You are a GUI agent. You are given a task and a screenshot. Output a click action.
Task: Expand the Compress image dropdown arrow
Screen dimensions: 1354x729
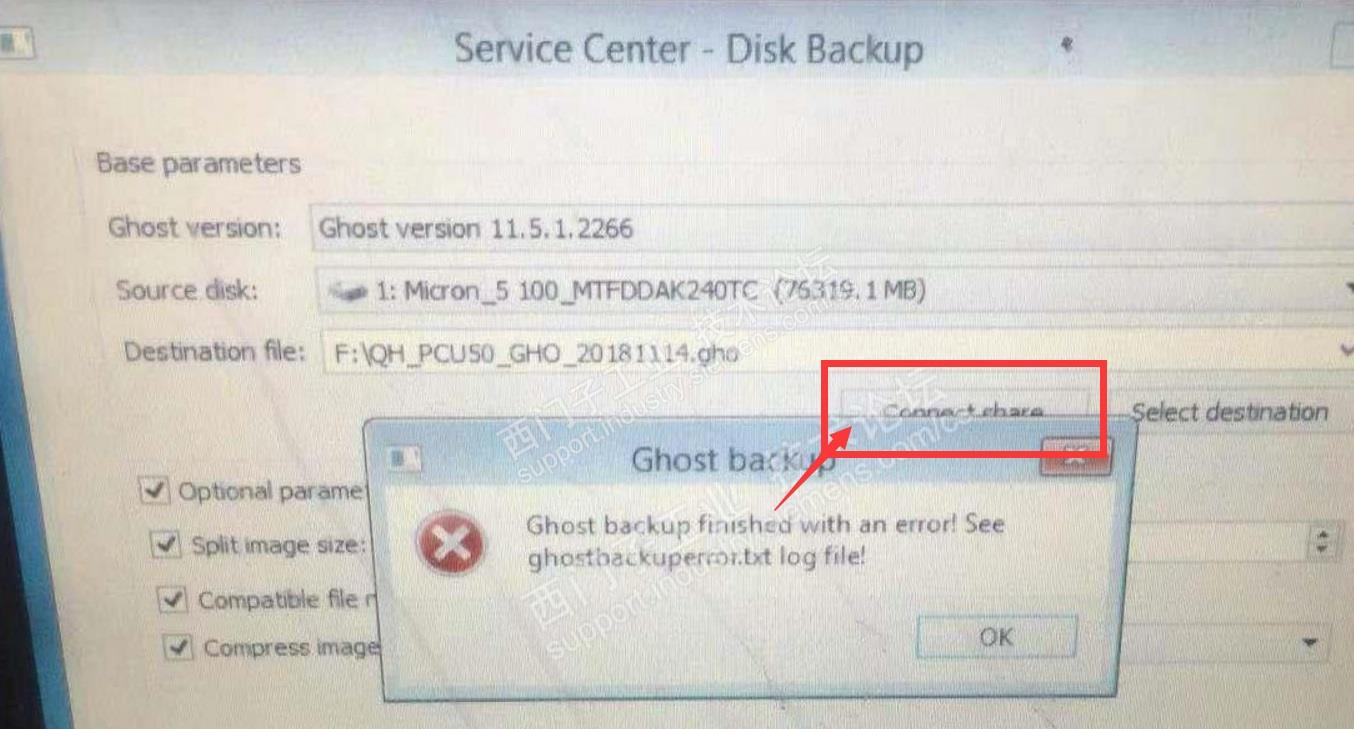tap(1310, 643)
